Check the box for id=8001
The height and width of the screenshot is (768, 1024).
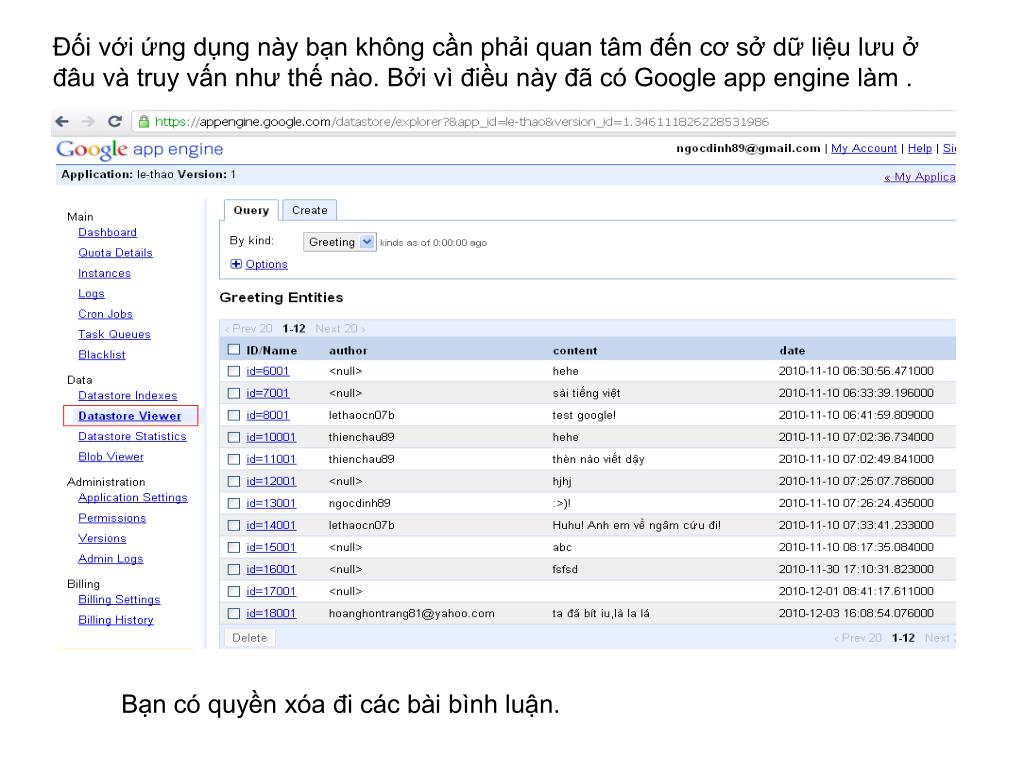pos(234,415)
